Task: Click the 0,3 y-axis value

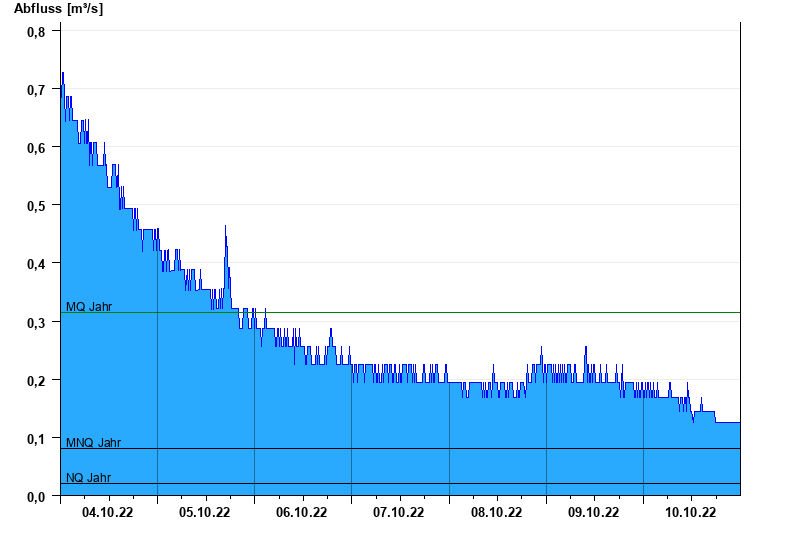Action: (x=36, y=323)
